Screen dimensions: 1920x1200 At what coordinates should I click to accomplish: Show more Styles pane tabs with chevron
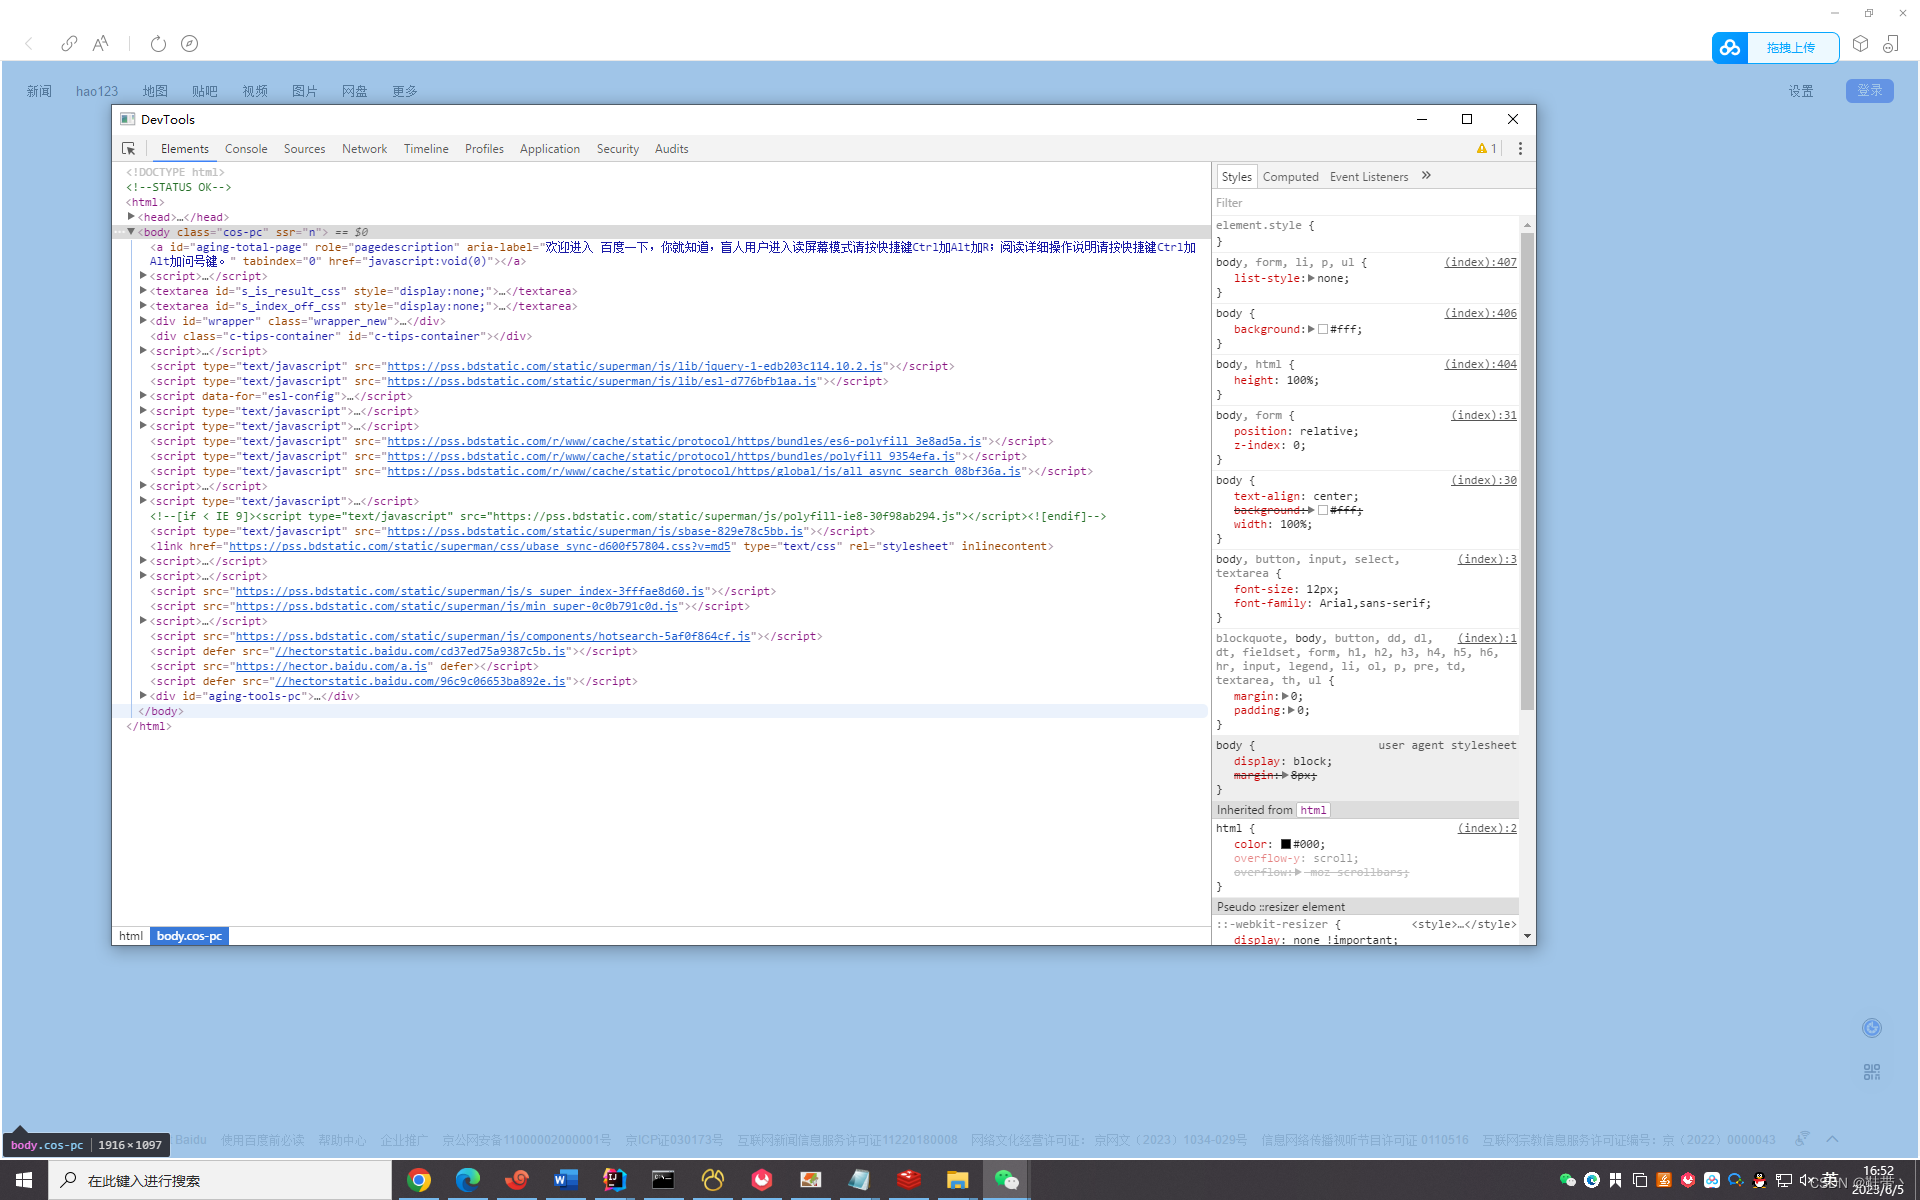point(1426,176)
